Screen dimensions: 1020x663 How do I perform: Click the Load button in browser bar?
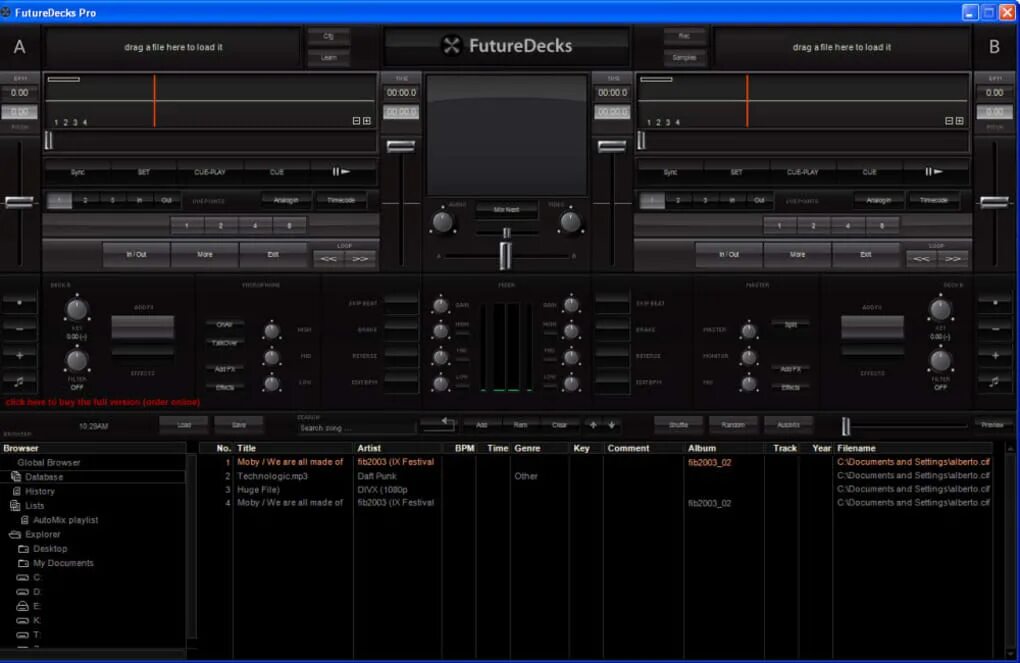point(184,425)
